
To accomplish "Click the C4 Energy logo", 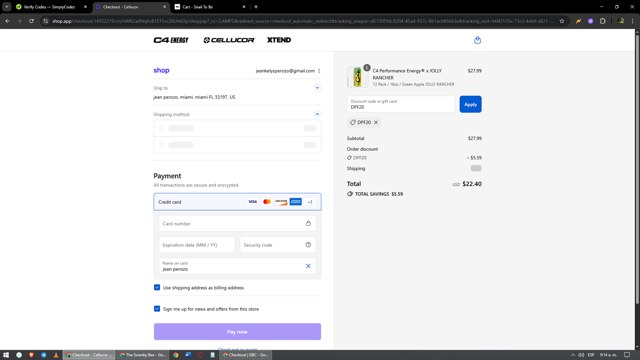I will (171, 40).
